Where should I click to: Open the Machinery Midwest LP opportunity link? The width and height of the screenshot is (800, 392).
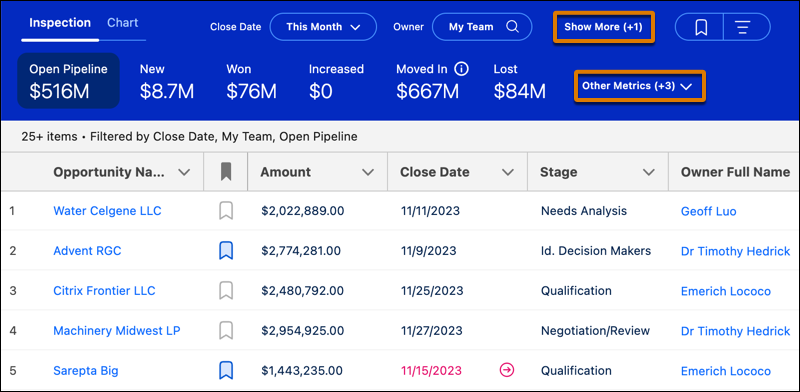[x=117, y=330]
